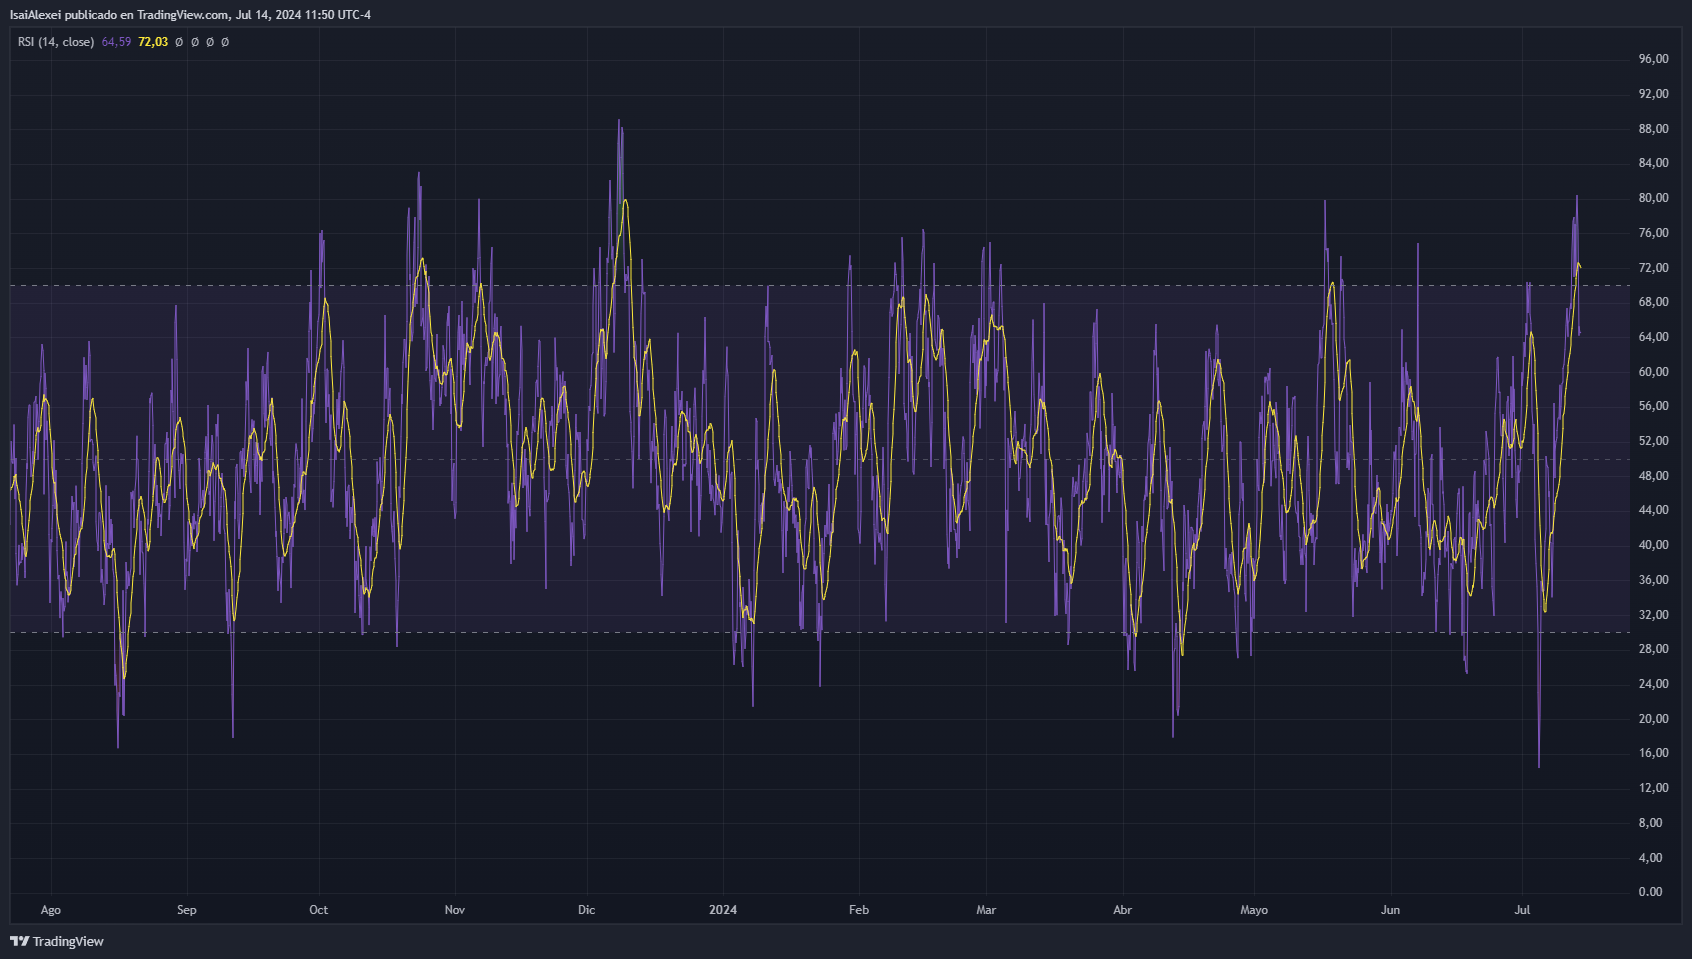Click the Feb month label
The height and width of the screenshot is (959, 1692).
859,910
